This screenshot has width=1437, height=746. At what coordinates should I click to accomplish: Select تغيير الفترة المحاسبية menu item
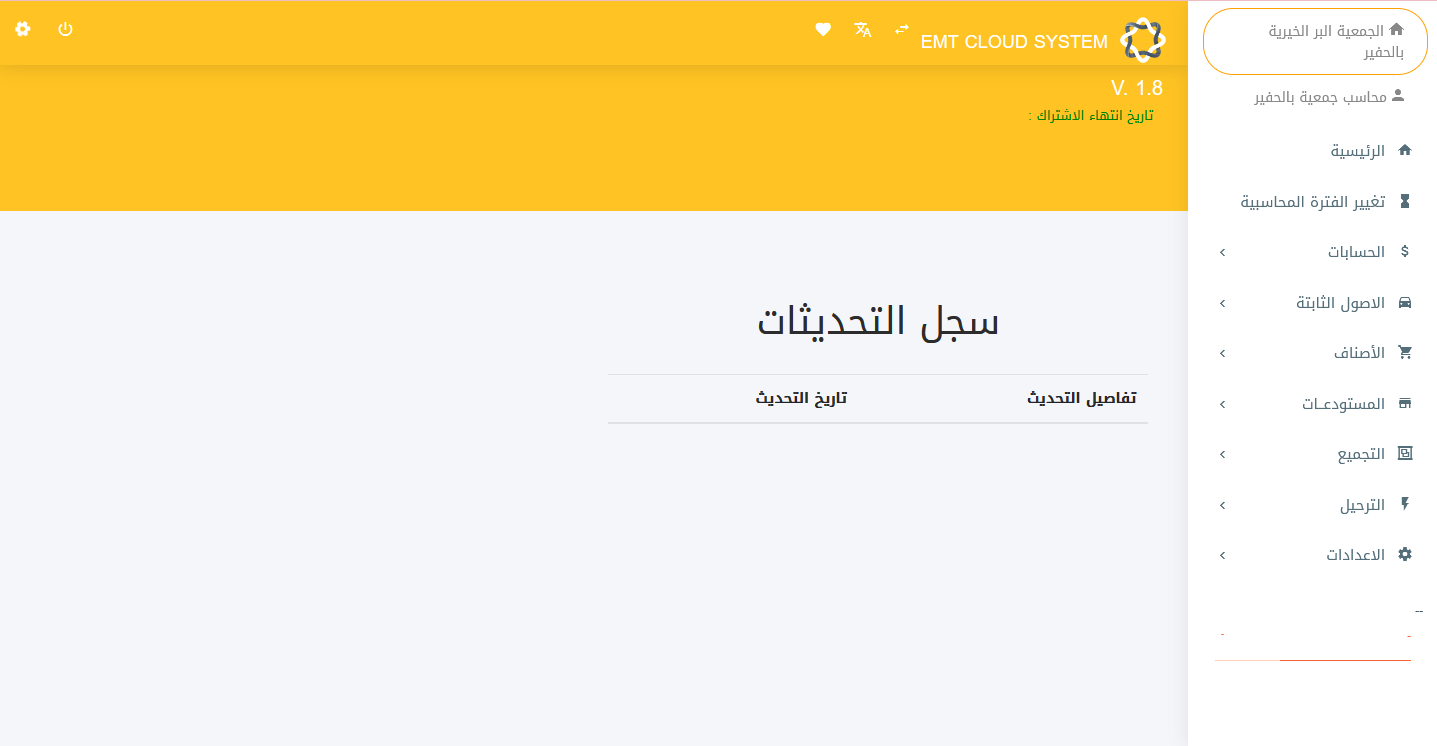pos(1314,200)
